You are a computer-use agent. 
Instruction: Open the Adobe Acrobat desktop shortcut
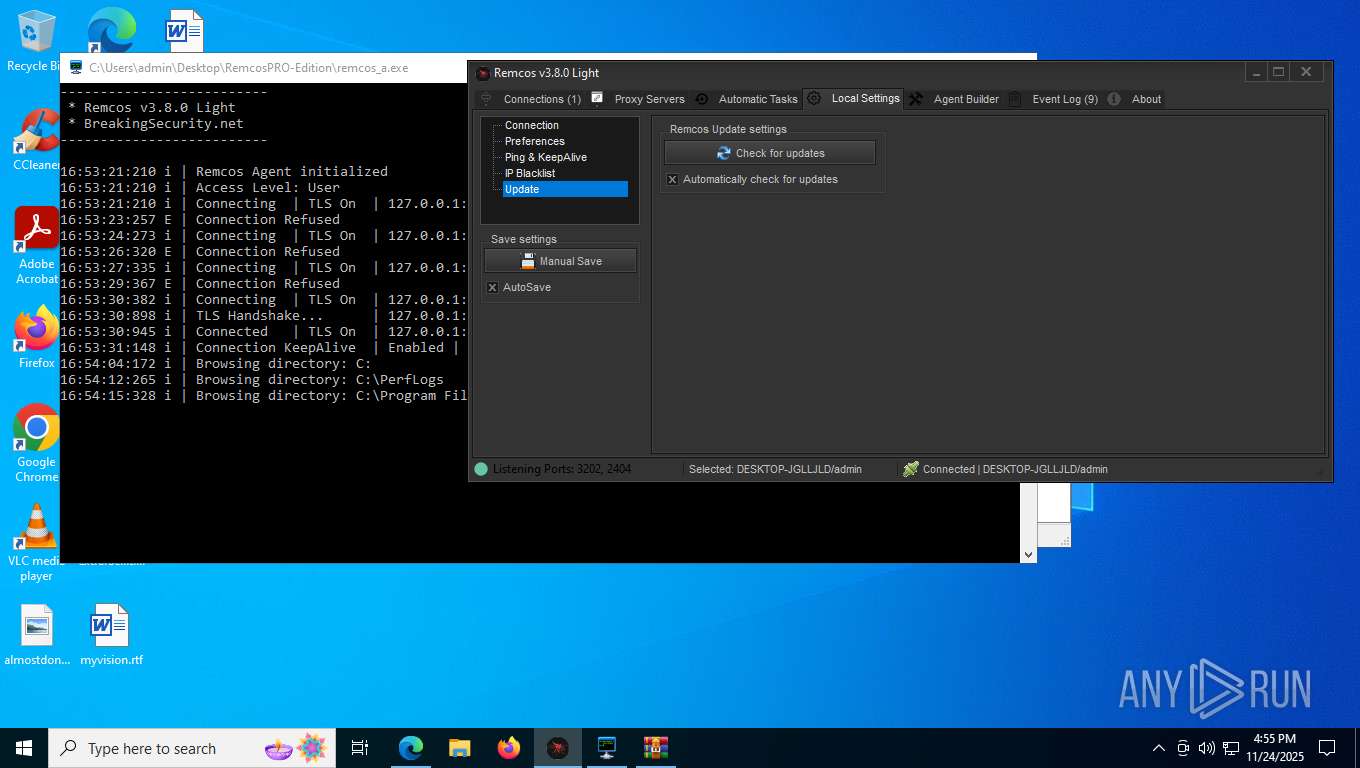coord(36,246)
